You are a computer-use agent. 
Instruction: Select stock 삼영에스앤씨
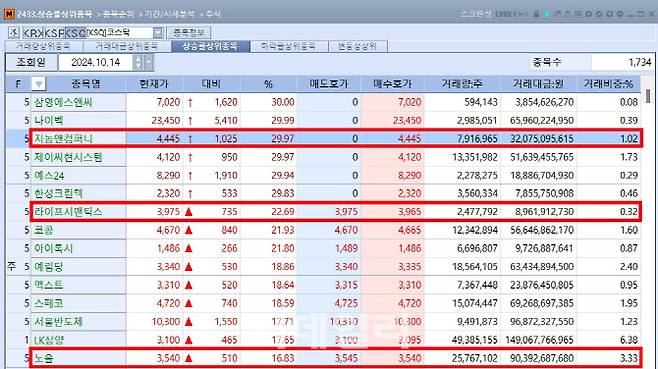[x=63, y=102]
